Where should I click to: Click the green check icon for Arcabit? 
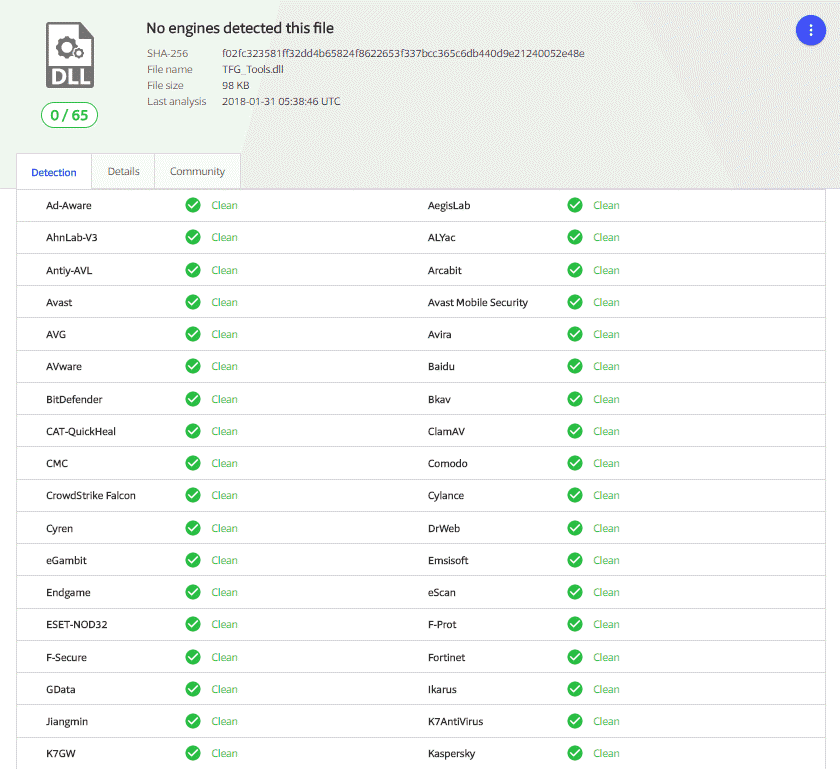pos(575,271)
